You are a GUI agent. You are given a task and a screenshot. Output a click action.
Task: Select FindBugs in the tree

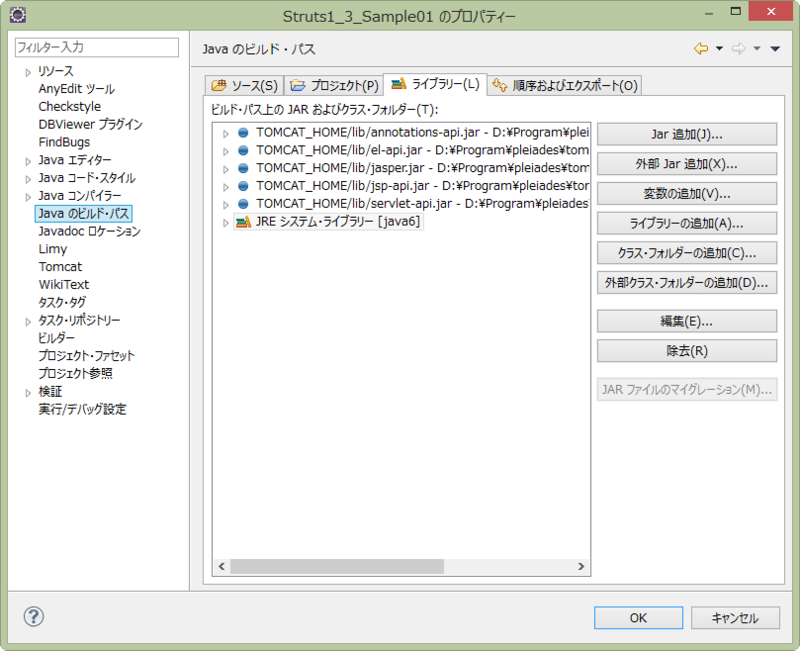[x=64, y=142]
